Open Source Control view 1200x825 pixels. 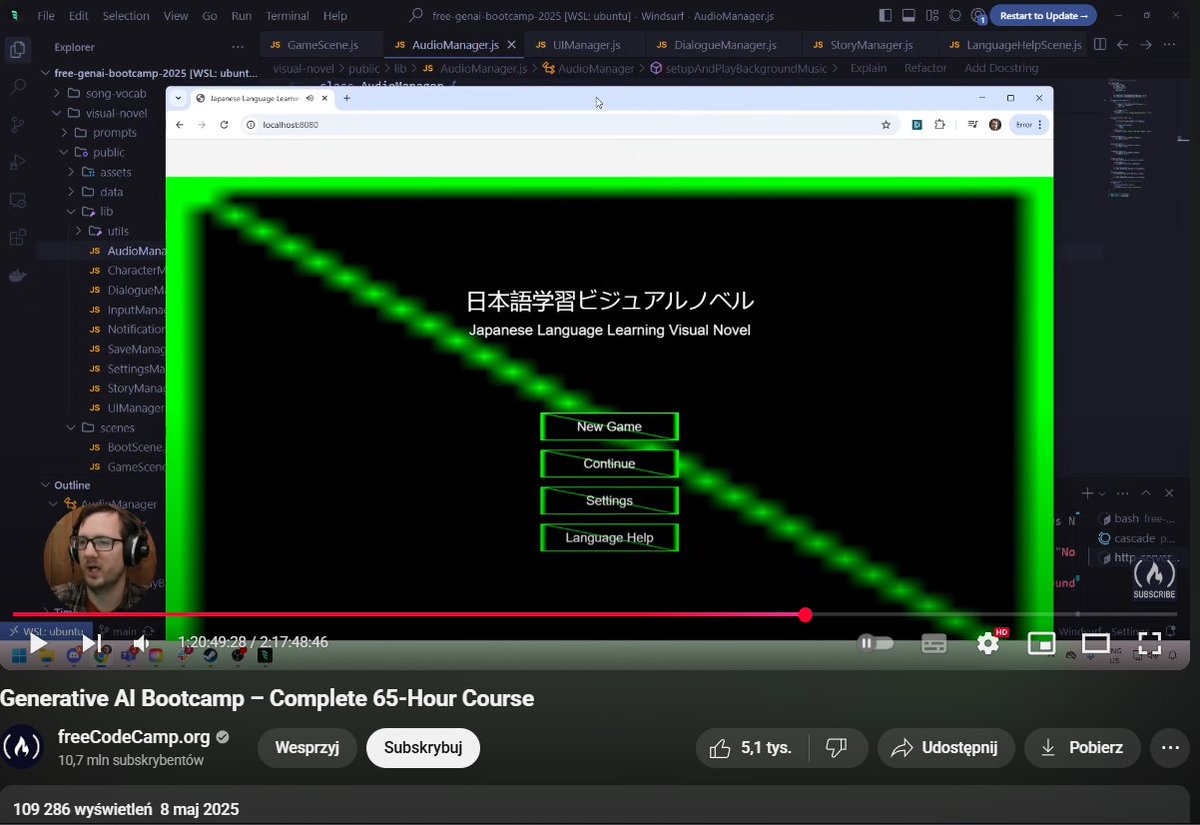point(17,125)
